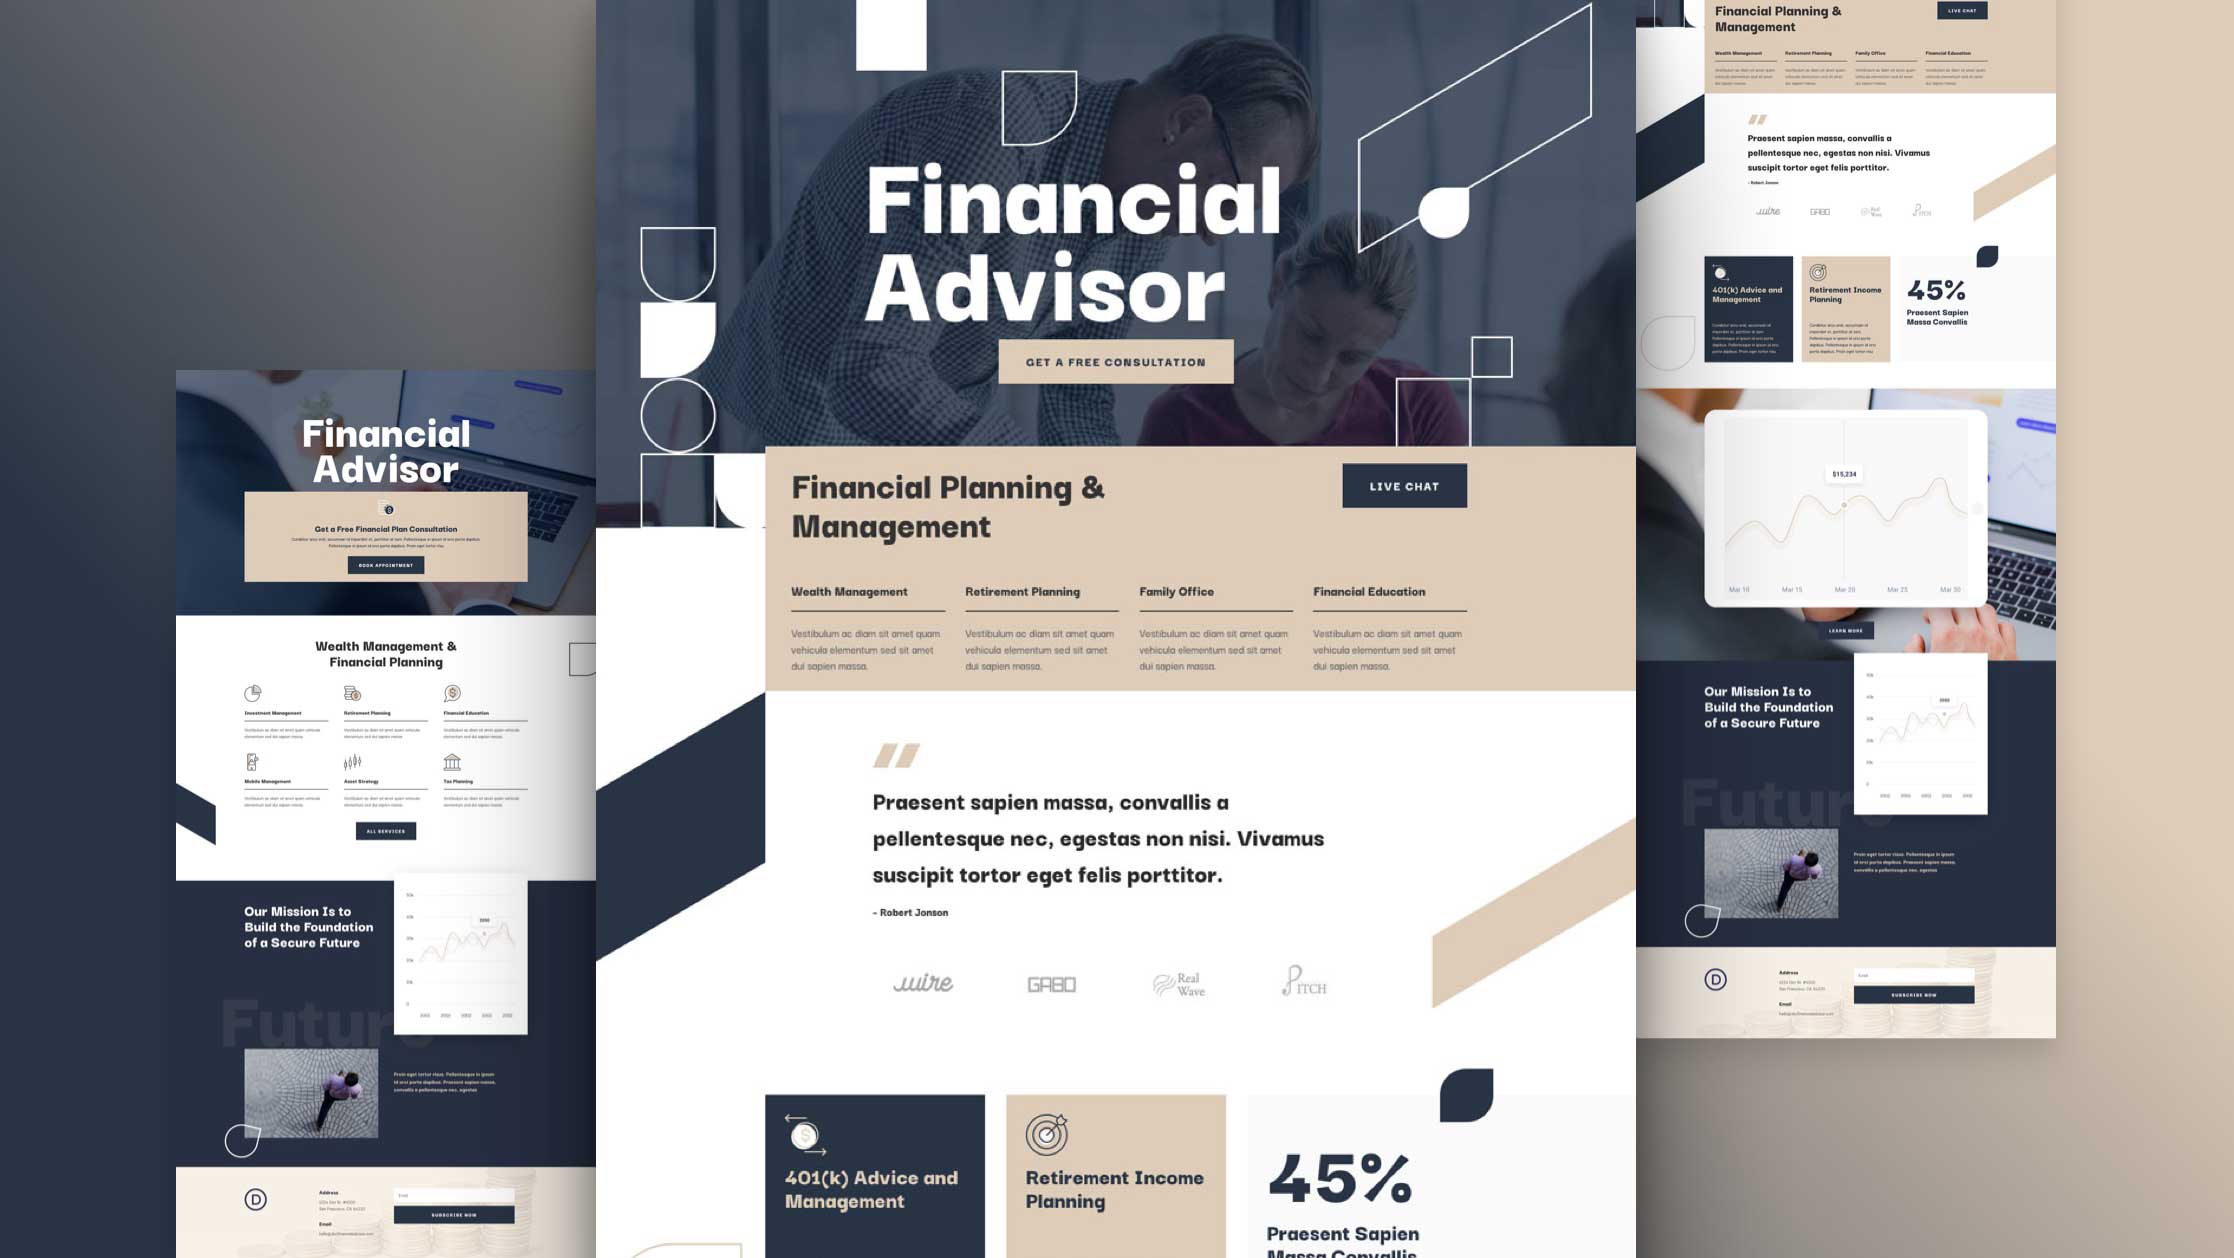Click the Wealth Management service icon

pos(848,591)
